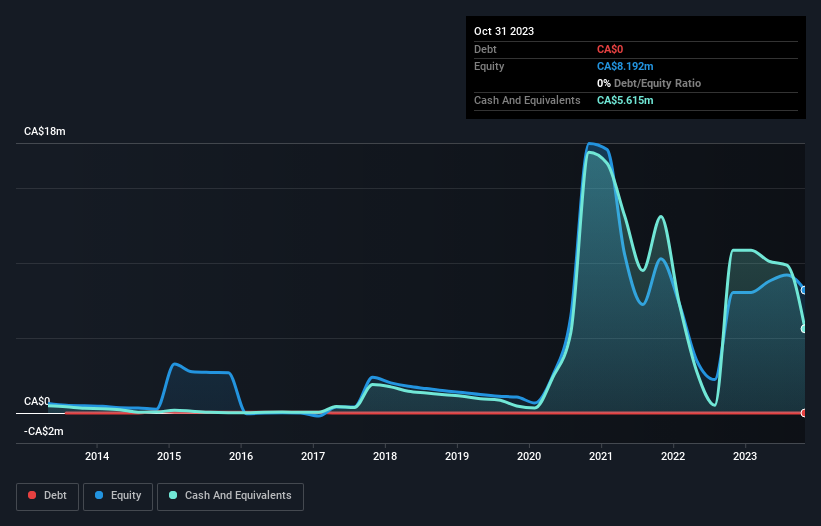821x526 pixels.
Task: Select the 2018 x-axis label
Action: click(x=385, y=456)
